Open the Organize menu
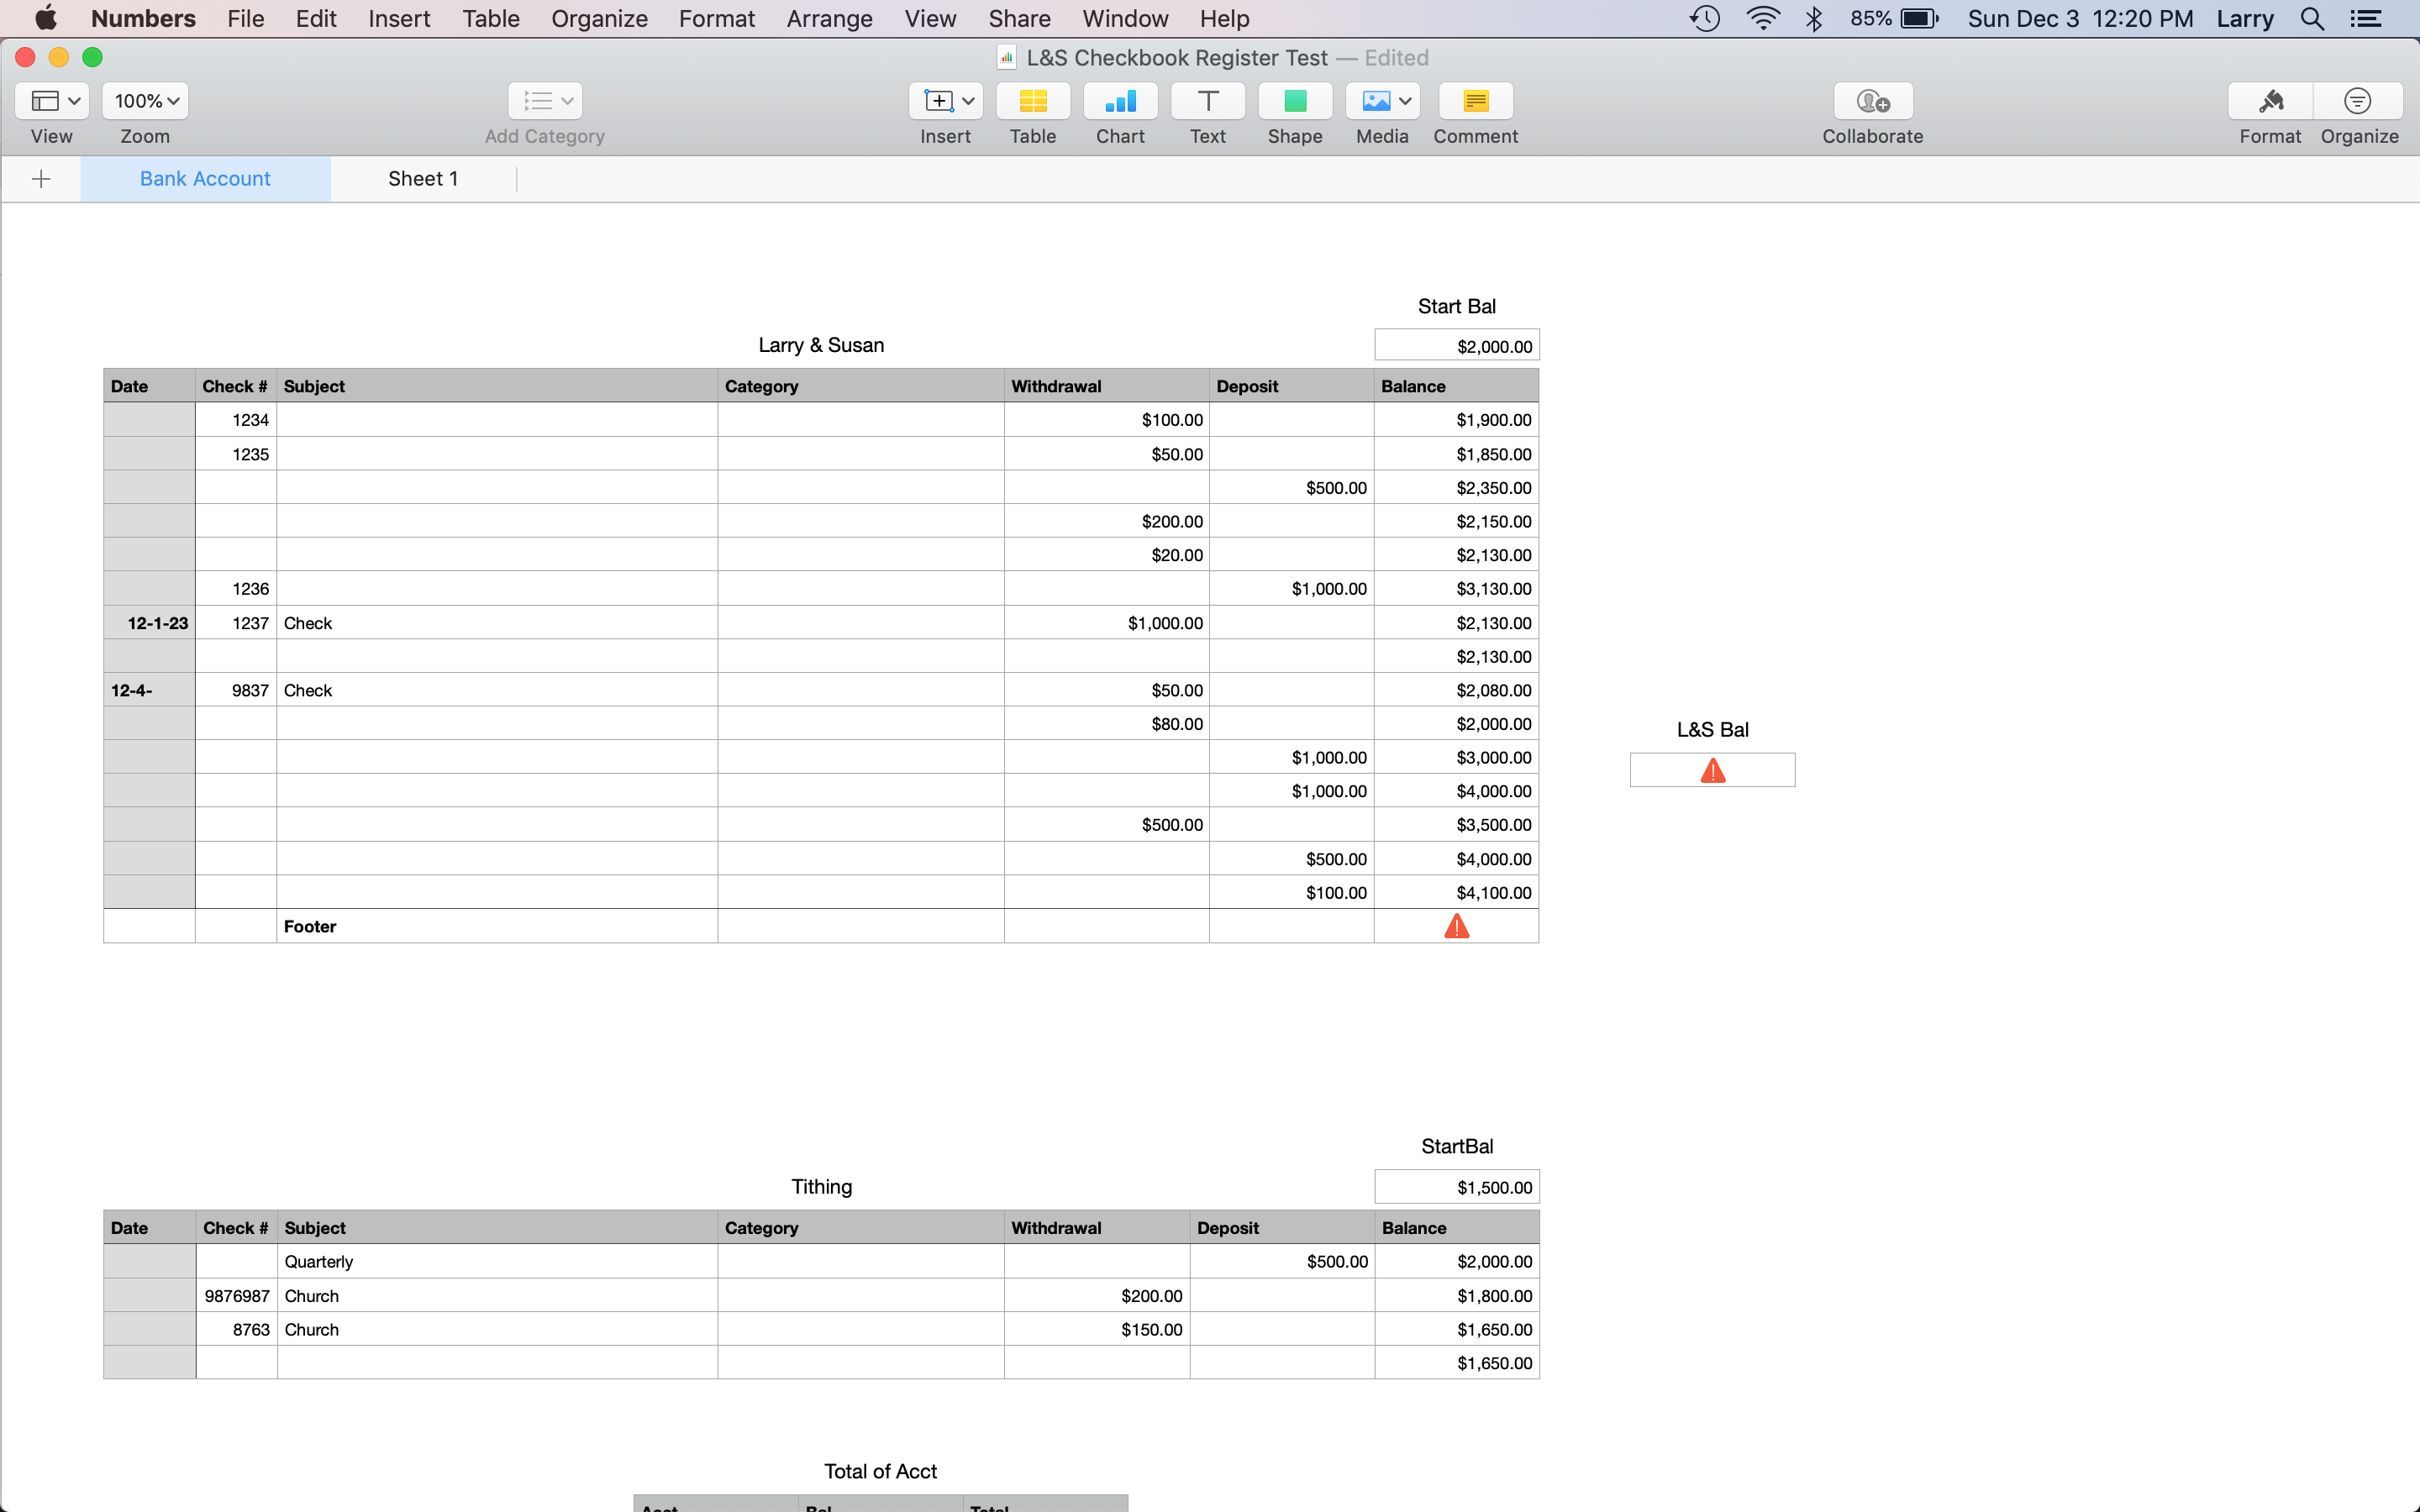Image resolution: width=2420 pixels, height=1512 pixels. [x=599, y=19]
